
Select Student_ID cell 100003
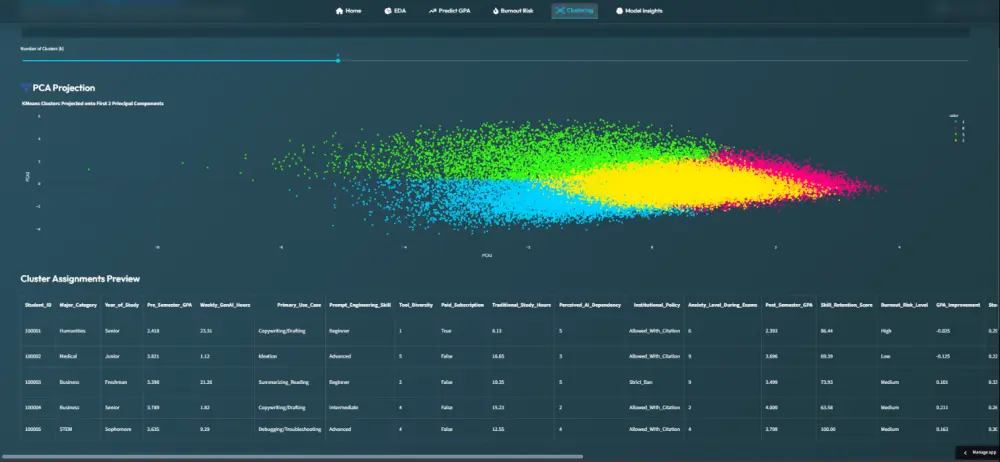click(x=32, y=382)
